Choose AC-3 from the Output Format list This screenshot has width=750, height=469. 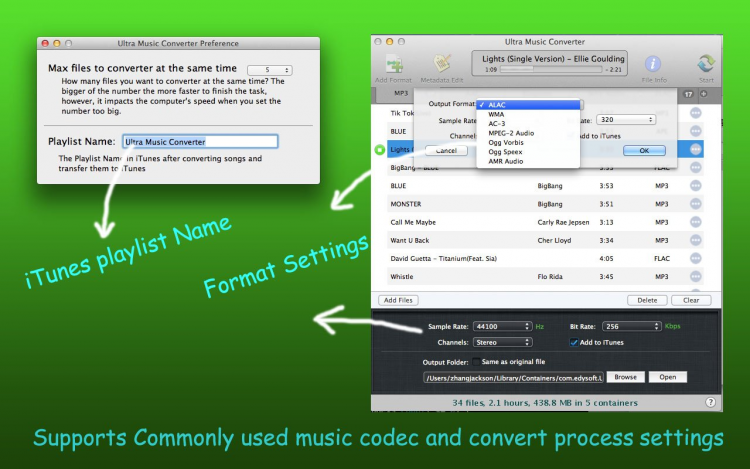click(529, 123)
